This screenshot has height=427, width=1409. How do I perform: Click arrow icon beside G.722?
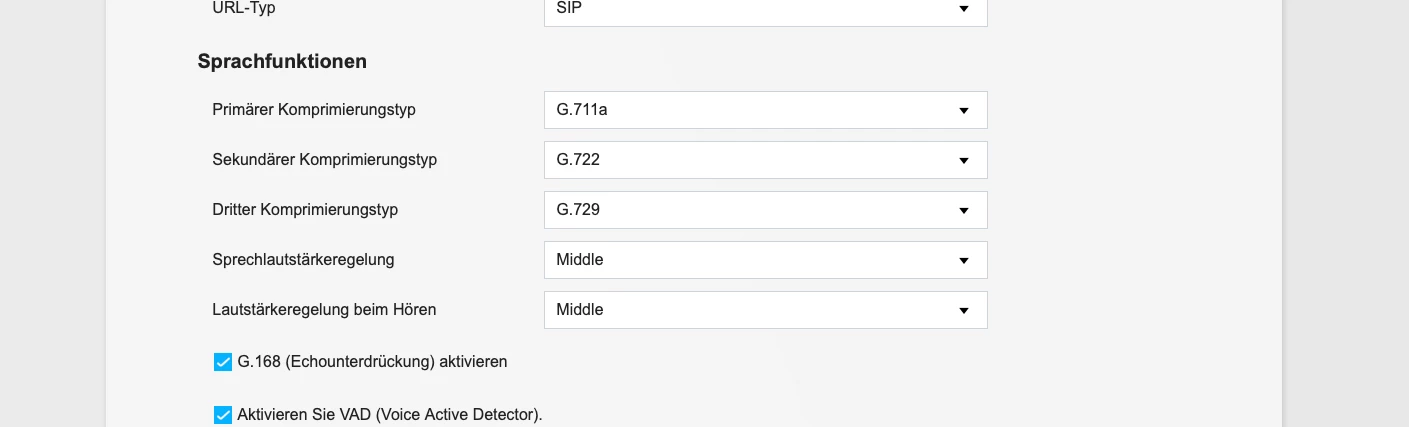(x=964, y=160)
